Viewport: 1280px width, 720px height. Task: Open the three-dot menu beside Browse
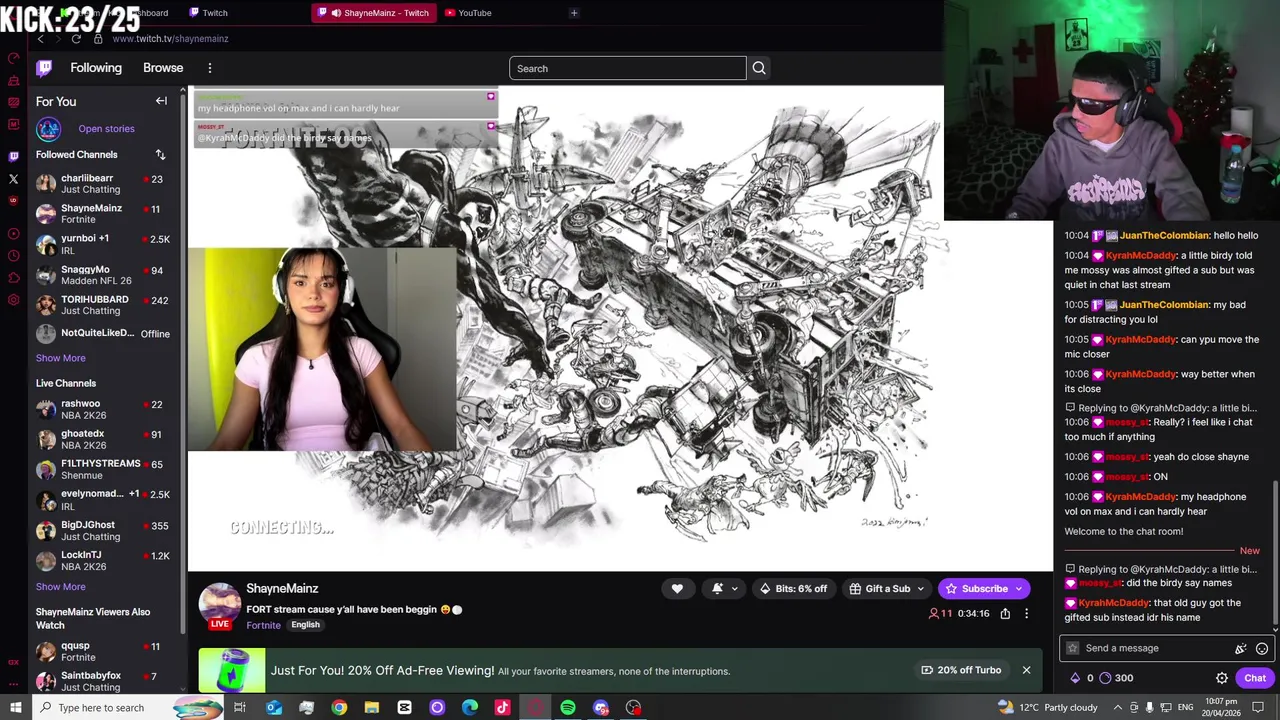coord(210,68)
